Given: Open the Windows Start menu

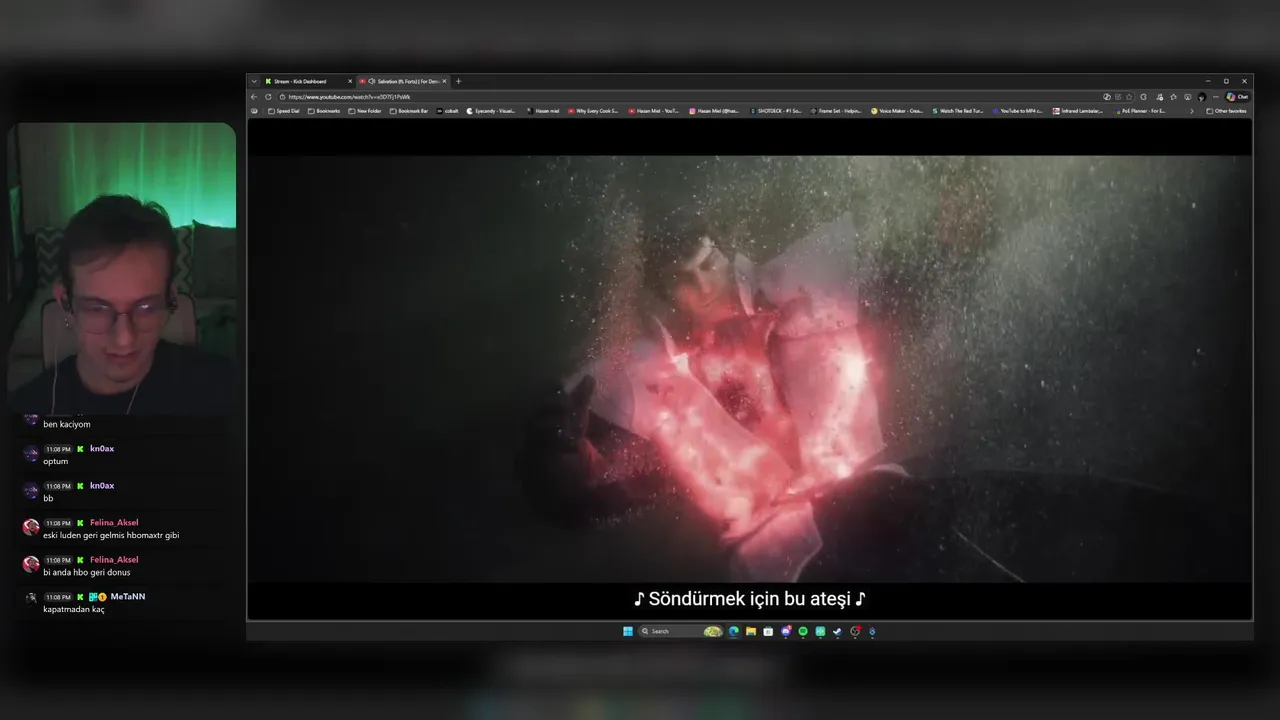Looking at the screenshot, I should 628,631.
